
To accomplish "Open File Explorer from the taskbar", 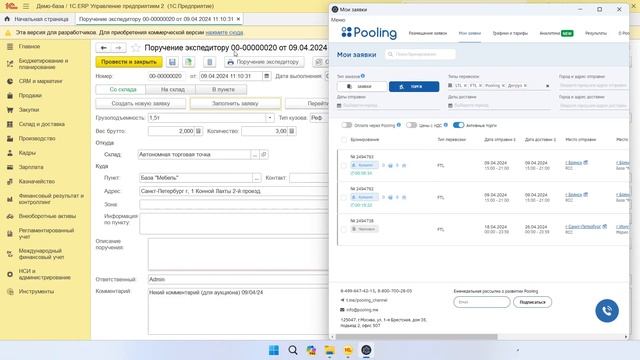I will click(x=329, y=350).
